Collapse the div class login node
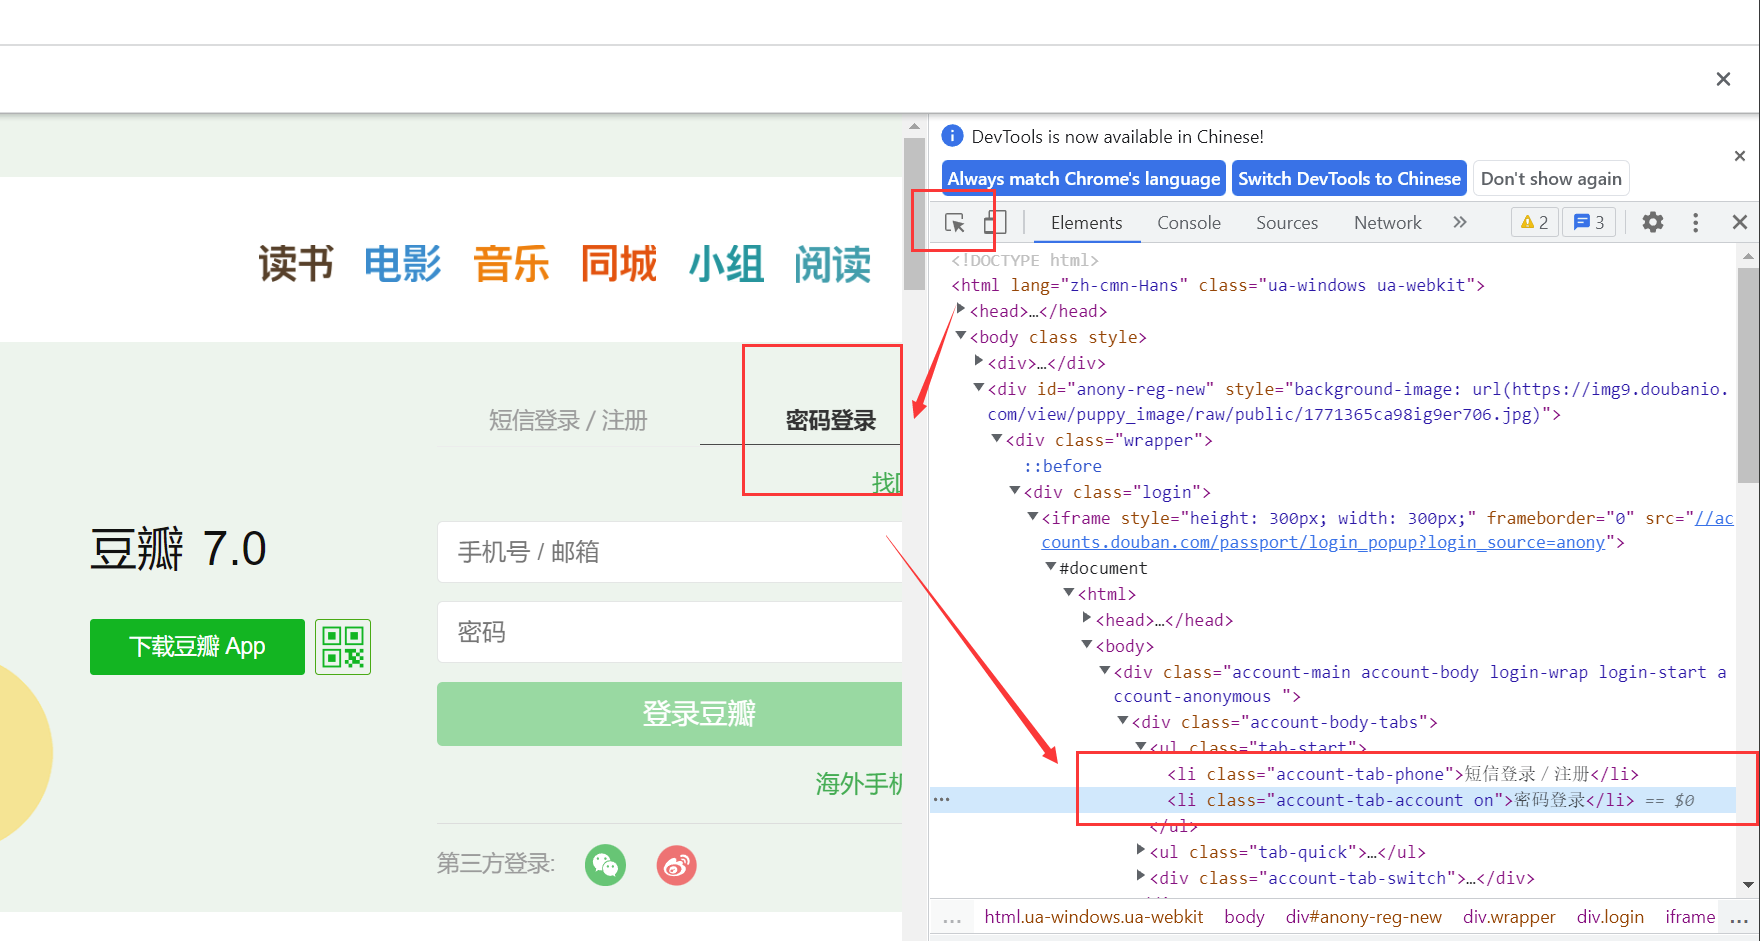The height and width of the screenshot is (941, 1760). click(x=1015, y=491)
